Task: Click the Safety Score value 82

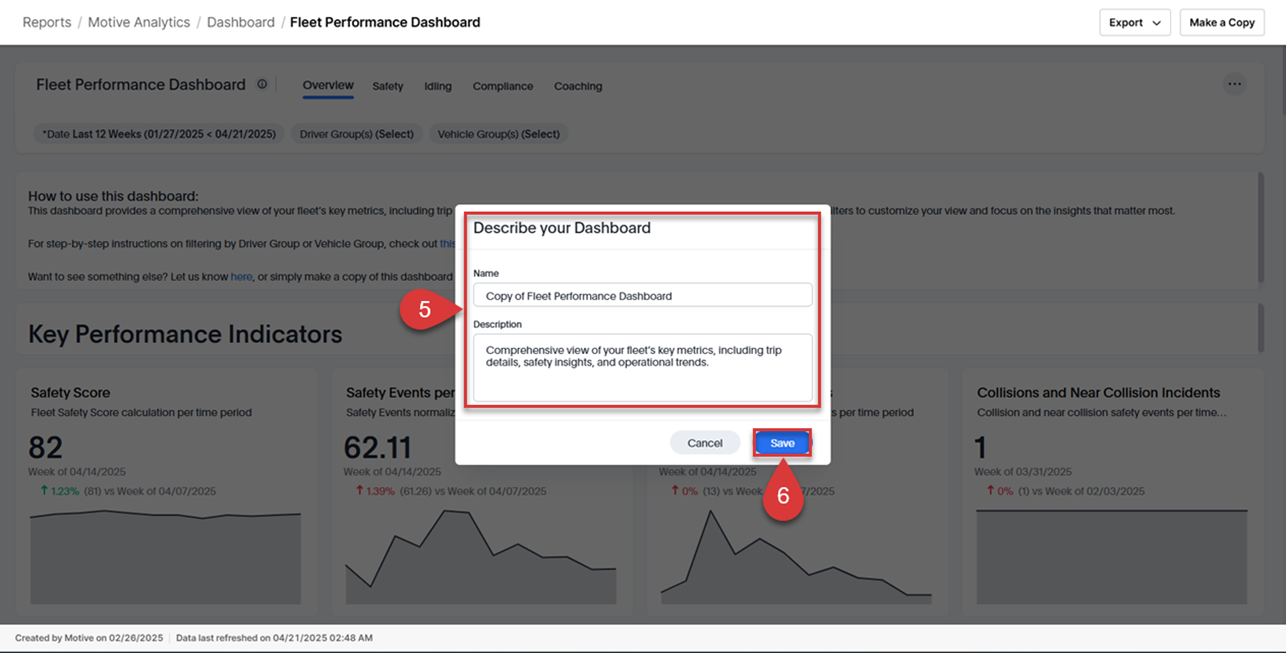Action: 46,447
